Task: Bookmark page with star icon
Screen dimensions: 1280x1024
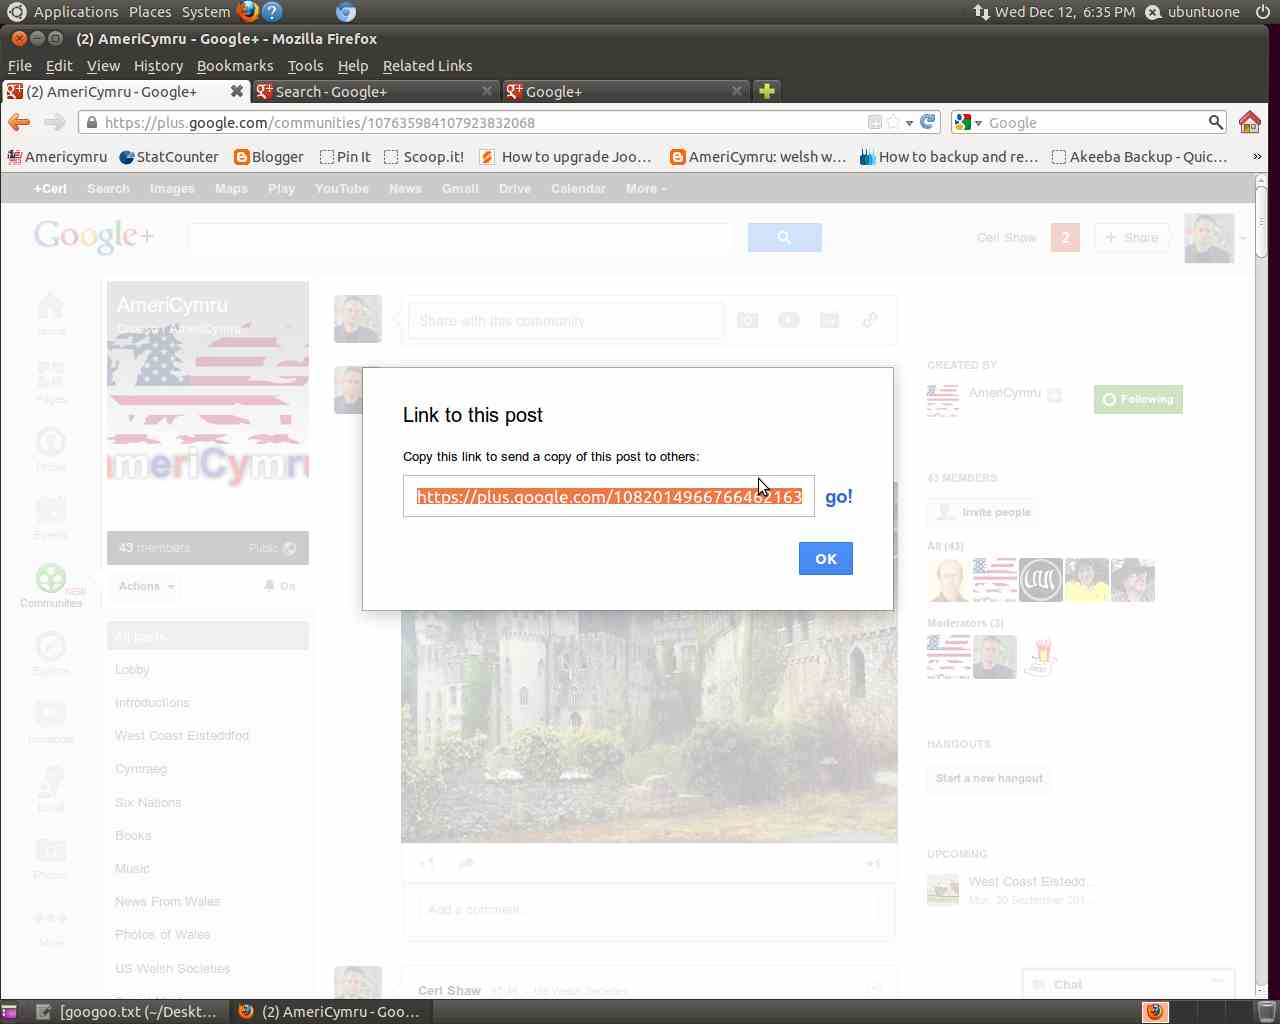Action: pos(893,122)
